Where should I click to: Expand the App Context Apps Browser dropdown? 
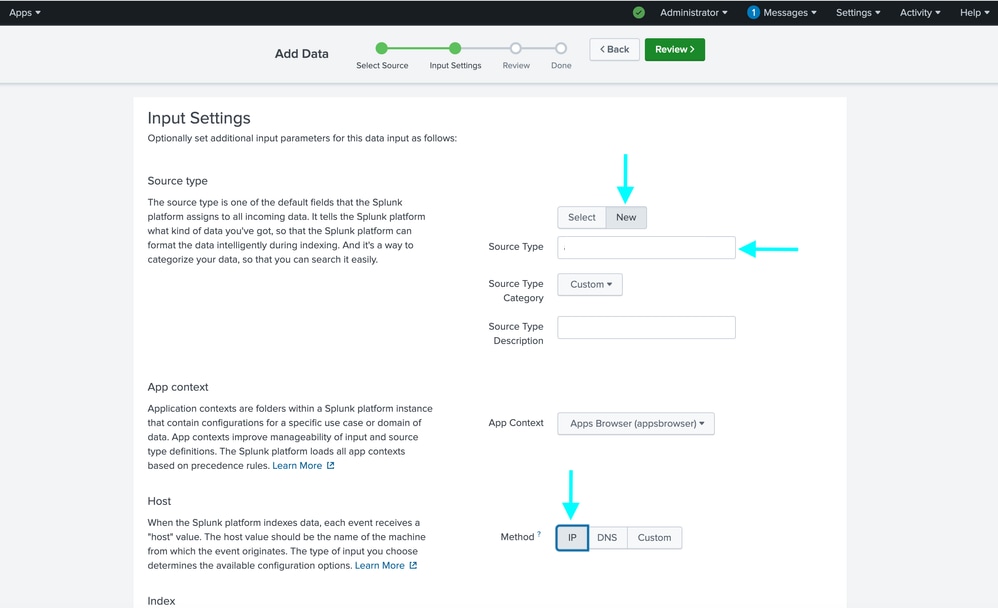tap(636, 423)
